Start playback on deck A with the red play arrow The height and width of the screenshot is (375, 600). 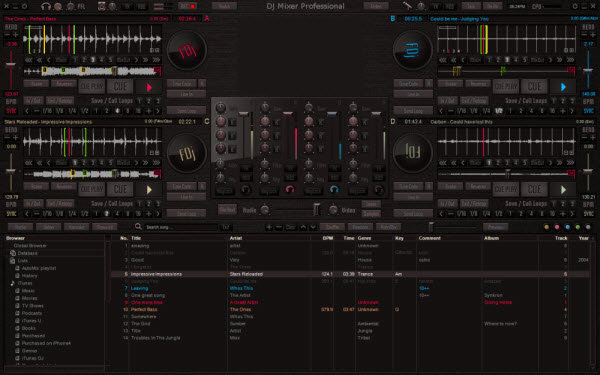click(149, 87)
